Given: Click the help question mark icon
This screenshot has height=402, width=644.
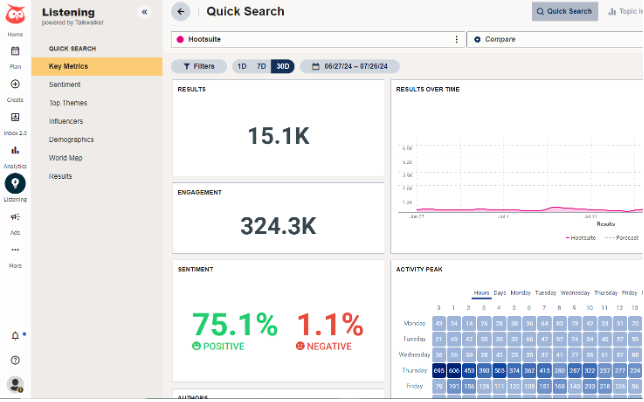Looking at the screenshot, I should (15, 359).
